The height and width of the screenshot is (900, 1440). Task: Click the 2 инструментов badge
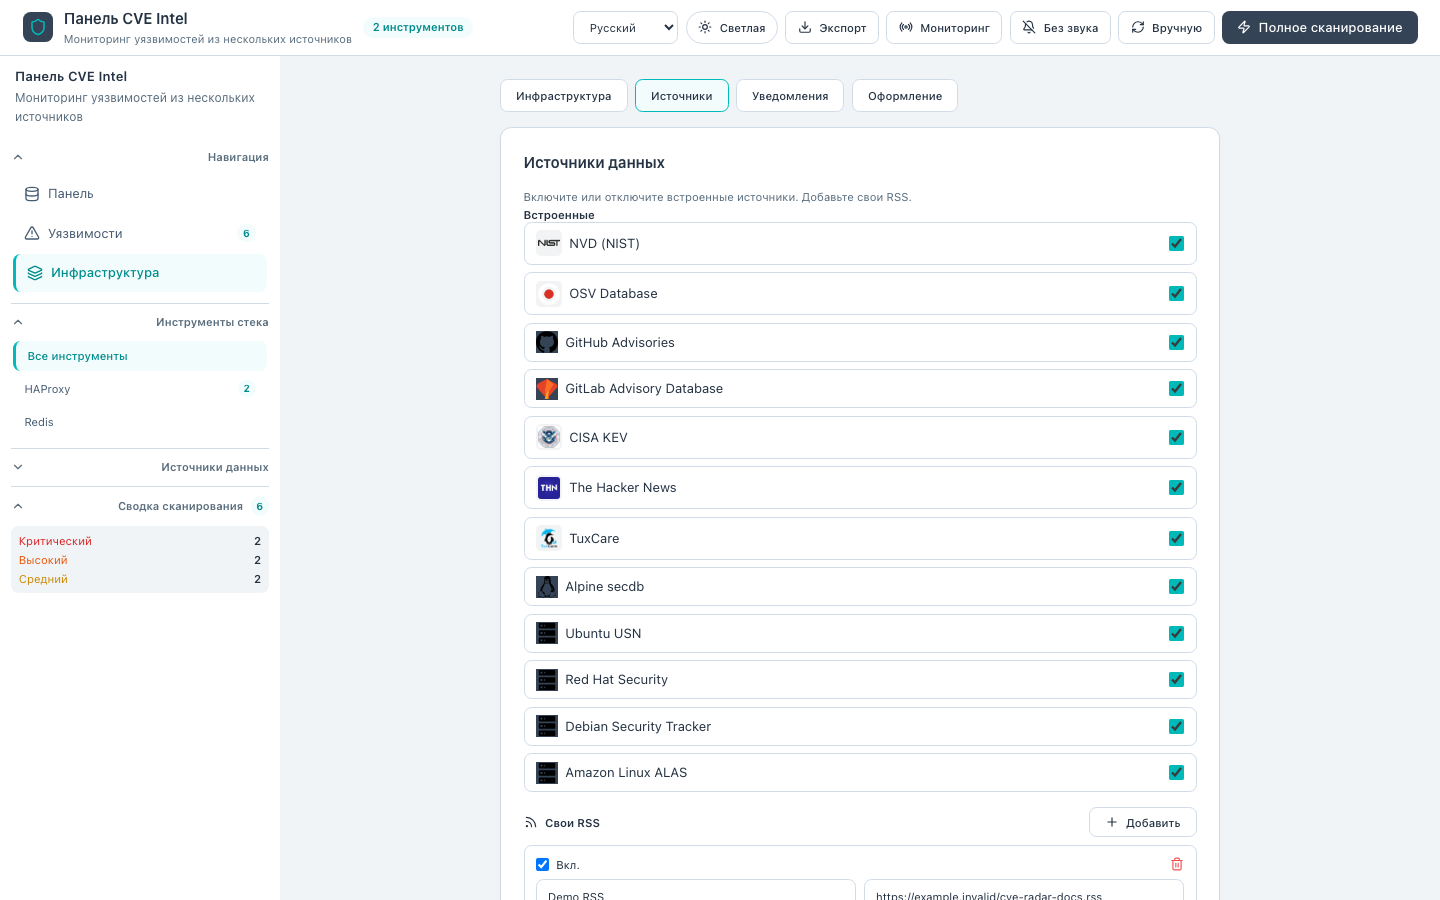click(x=418, y=27)
